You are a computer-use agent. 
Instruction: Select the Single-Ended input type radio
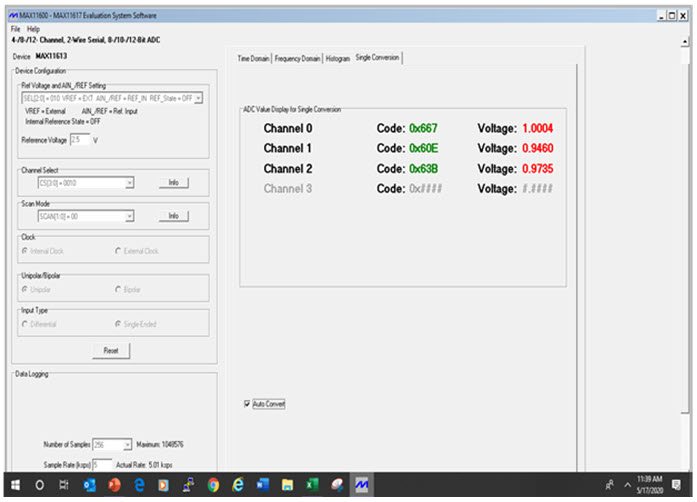tap(118, 324)
